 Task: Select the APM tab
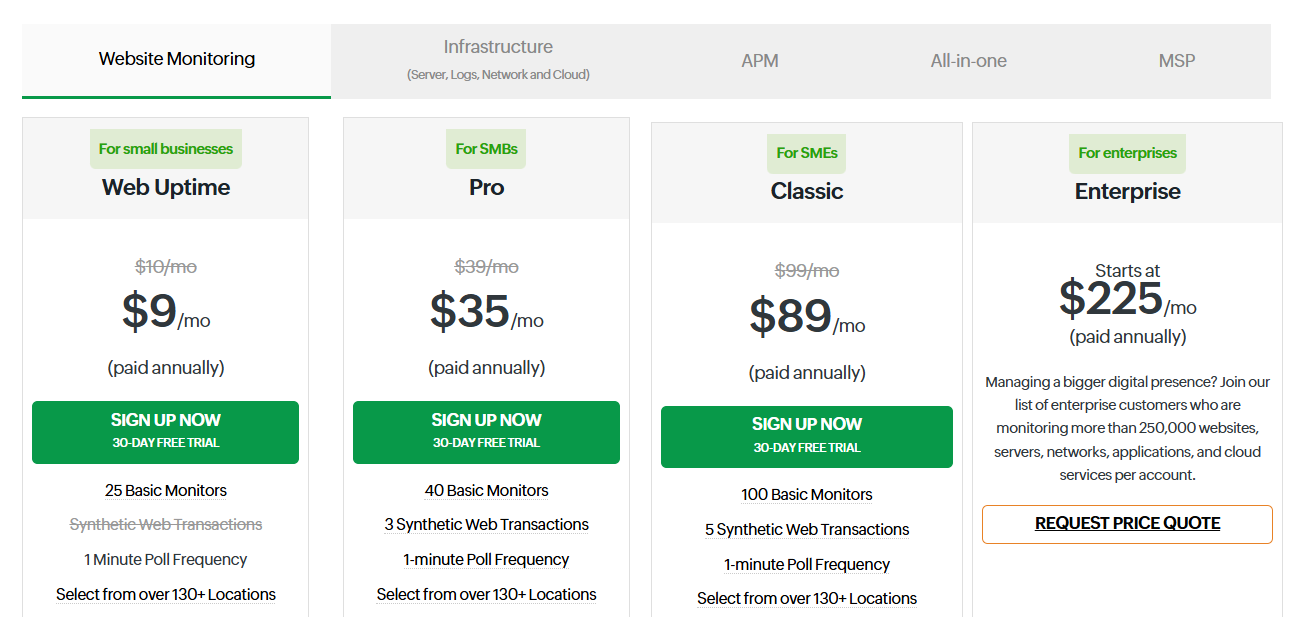pyautogui.click(x=760, y=61)
